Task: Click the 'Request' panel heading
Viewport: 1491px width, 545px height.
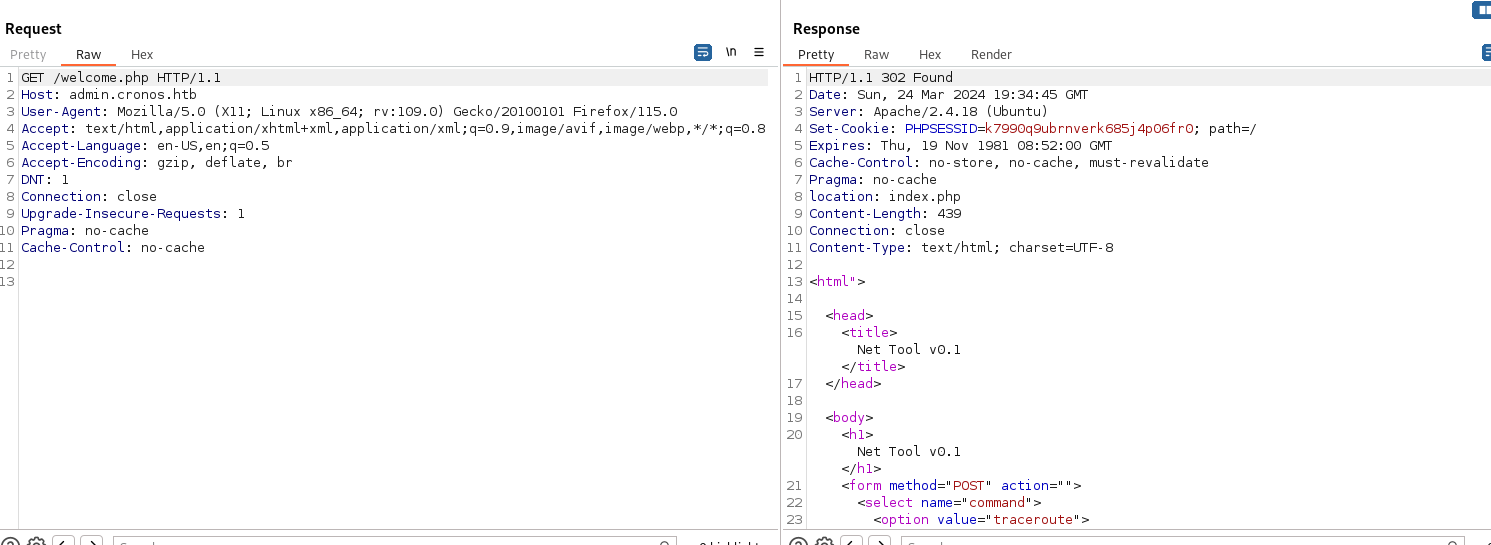Action: (33, 29)
